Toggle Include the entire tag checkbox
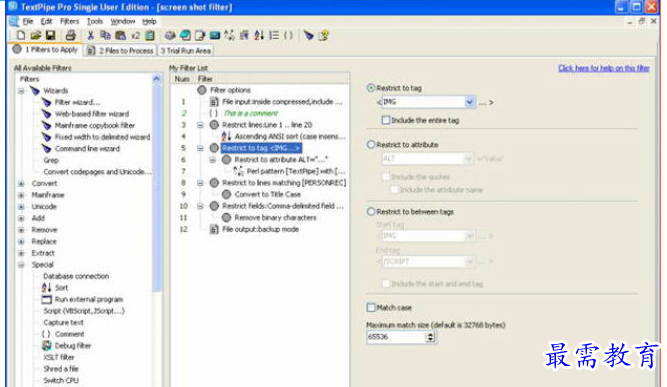This screenshot has width=667, height=387. pos(386,120)
